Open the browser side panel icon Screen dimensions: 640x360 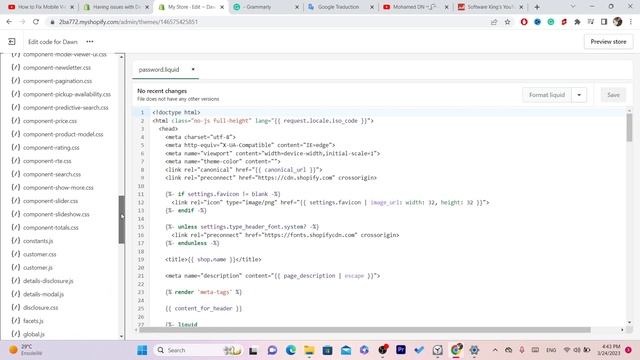click(604, 22)
